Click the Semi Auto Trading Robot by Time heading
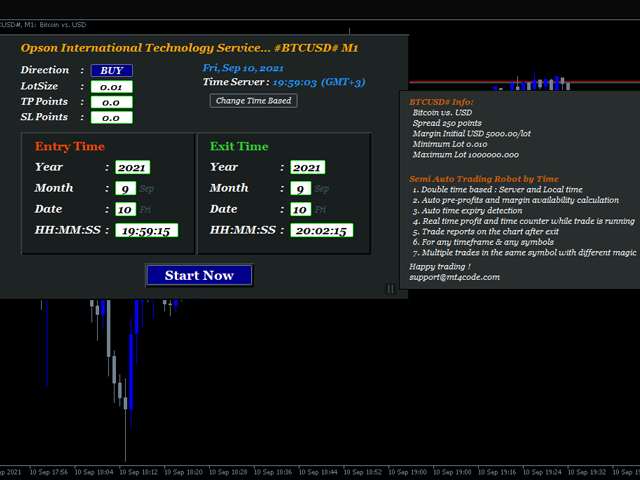The height and width of the screenshot is (480, 640). pyautogui.click(x=484, y=179)
